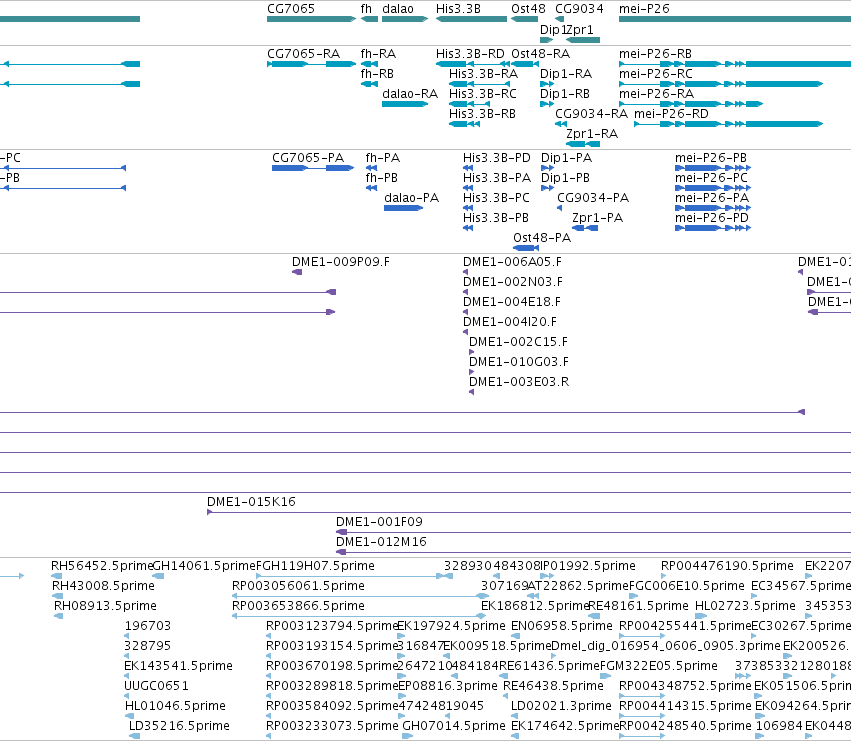The width and height of the screenshot is (851, 741).
Task: Select the protein label "fh-PA"
Action: 383,158
